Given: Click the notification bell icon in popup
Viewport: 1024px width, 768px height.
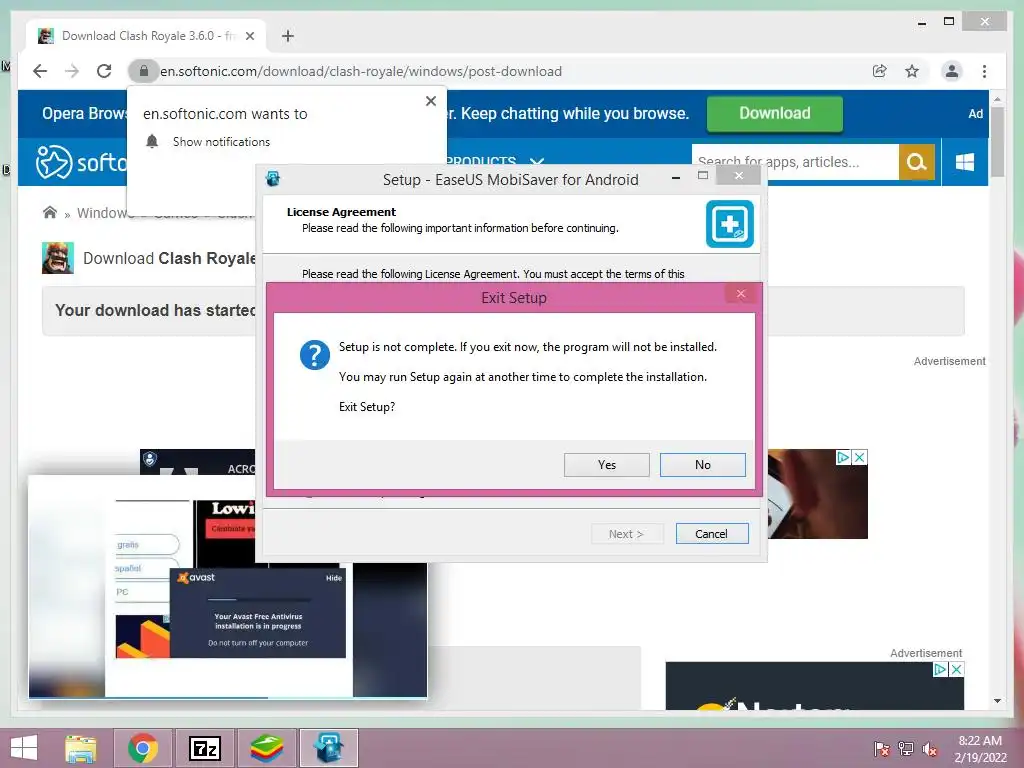Looking at the screenshot, I should coord(152,141).
